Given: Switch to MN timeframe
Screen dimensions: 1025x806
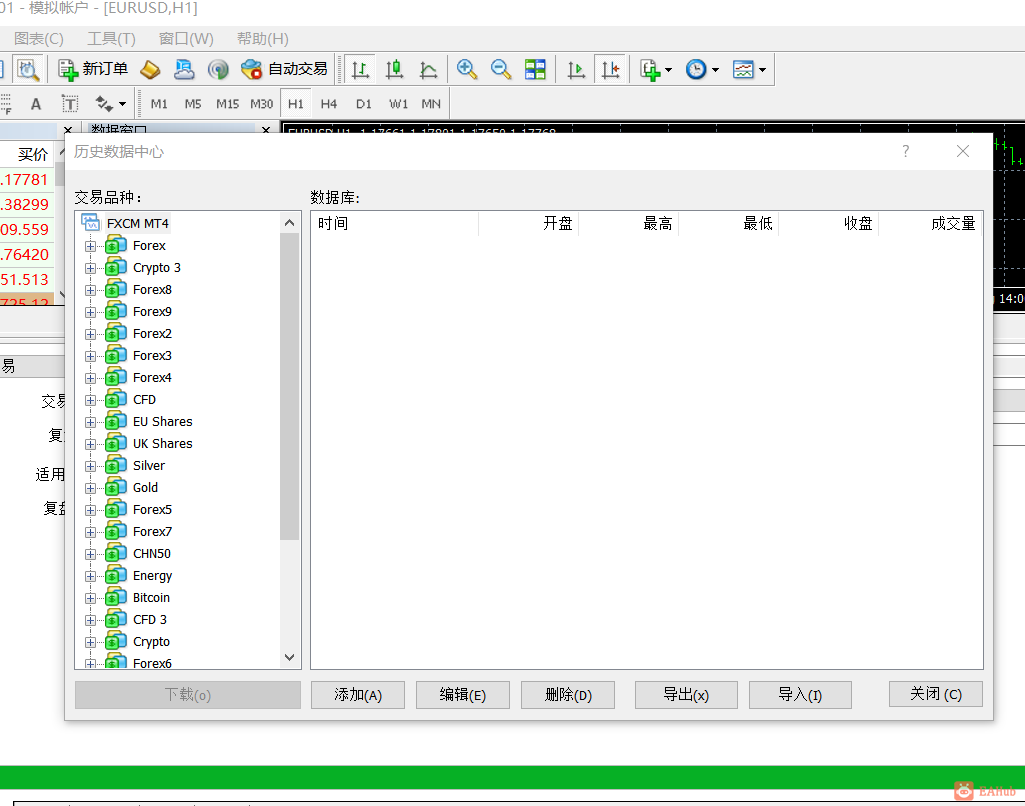Looking at the screenshot, I should click(431, 104).
